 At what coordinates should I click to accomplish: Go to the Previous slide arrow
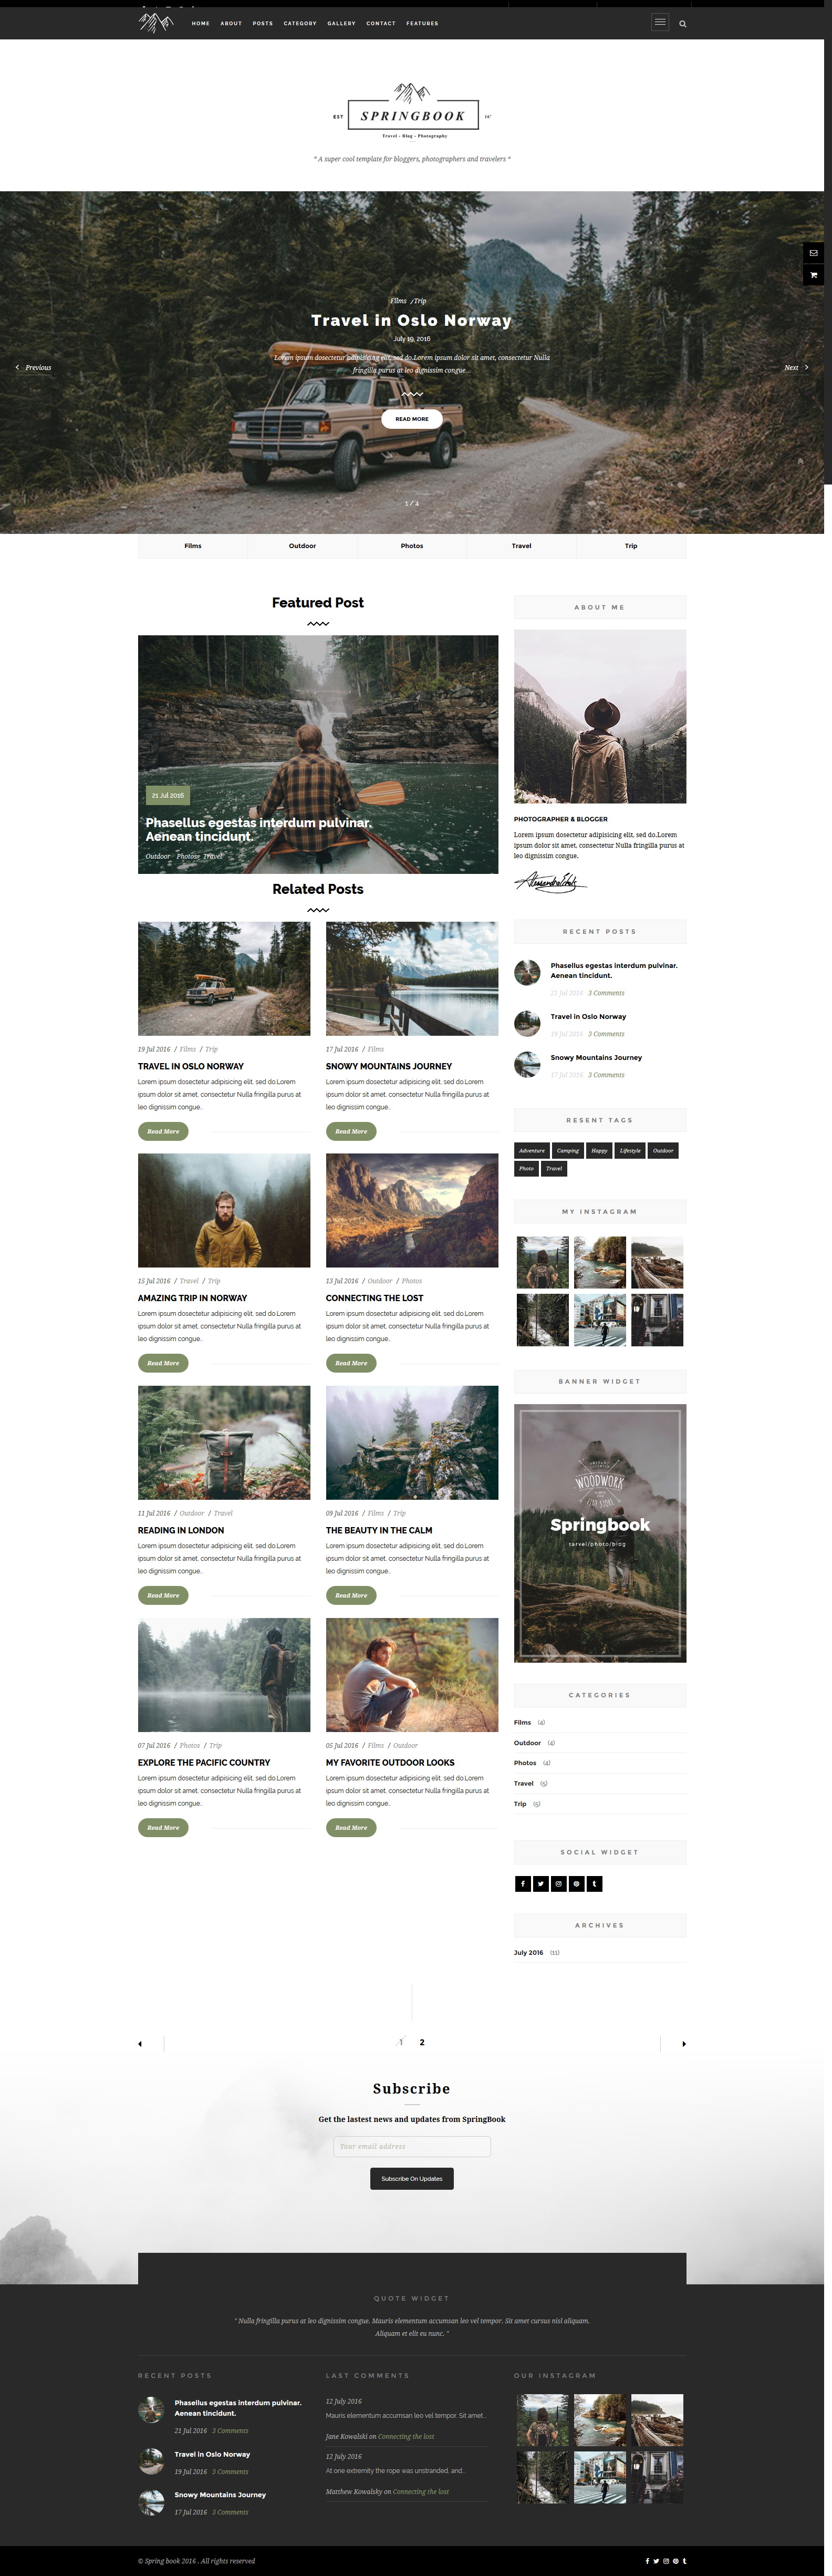[x=33, y=367]
